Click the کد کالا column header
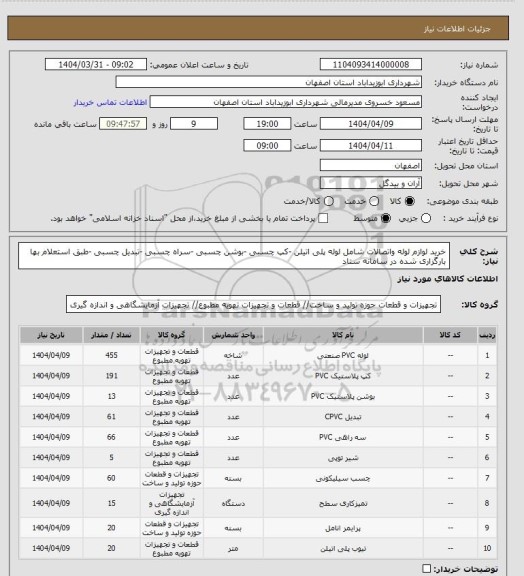This screenshot has width=524, height=576. 450,335
